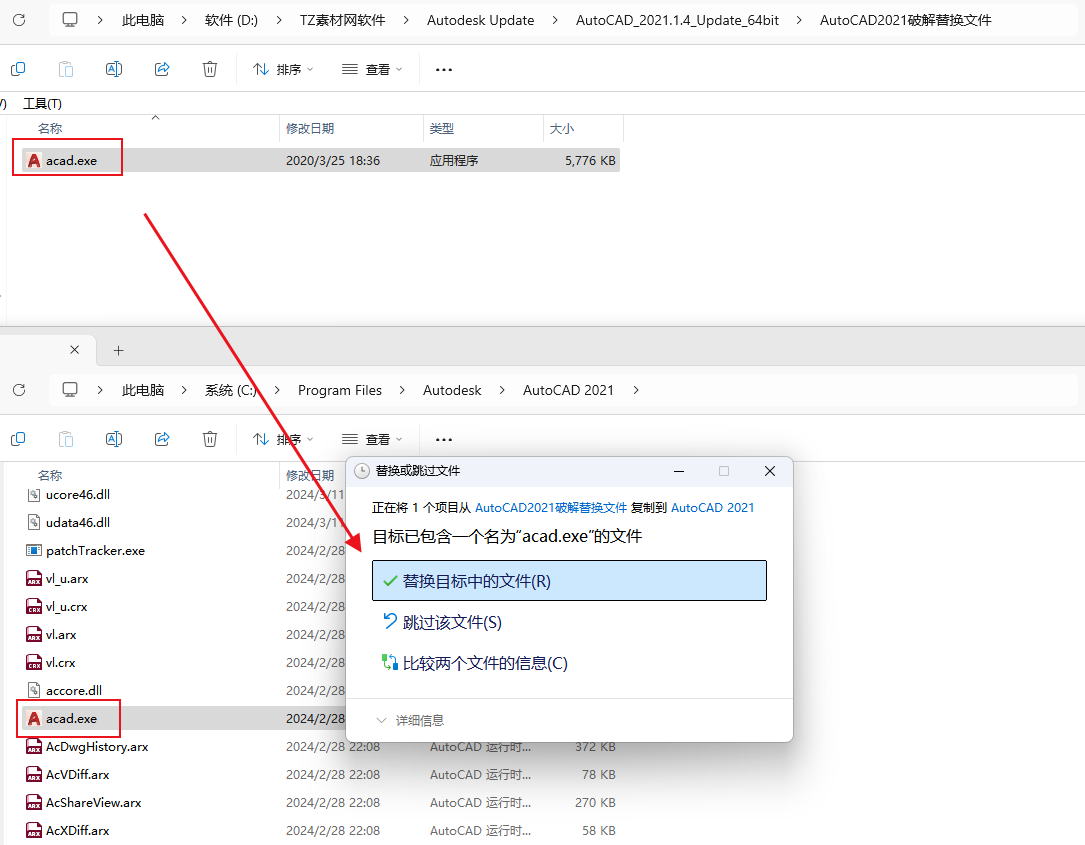Click AutoCAD 2021 breadcrumb in lower address bar
Screen dimensions: 1085x845
[x=568, y=390]
